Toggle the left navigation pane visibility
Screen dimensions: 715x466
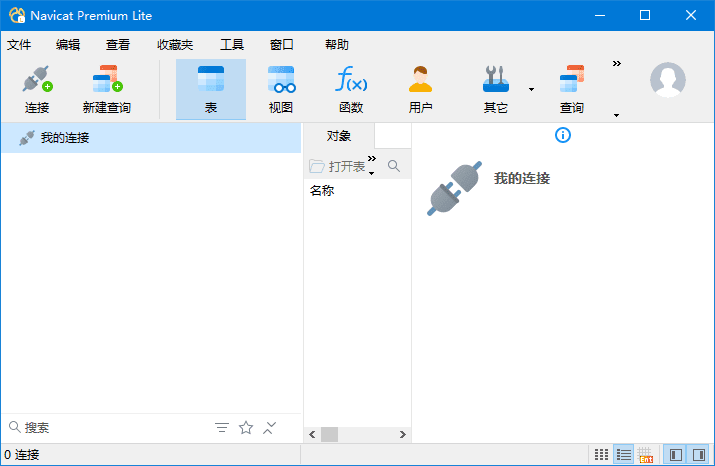click(676, 455)
